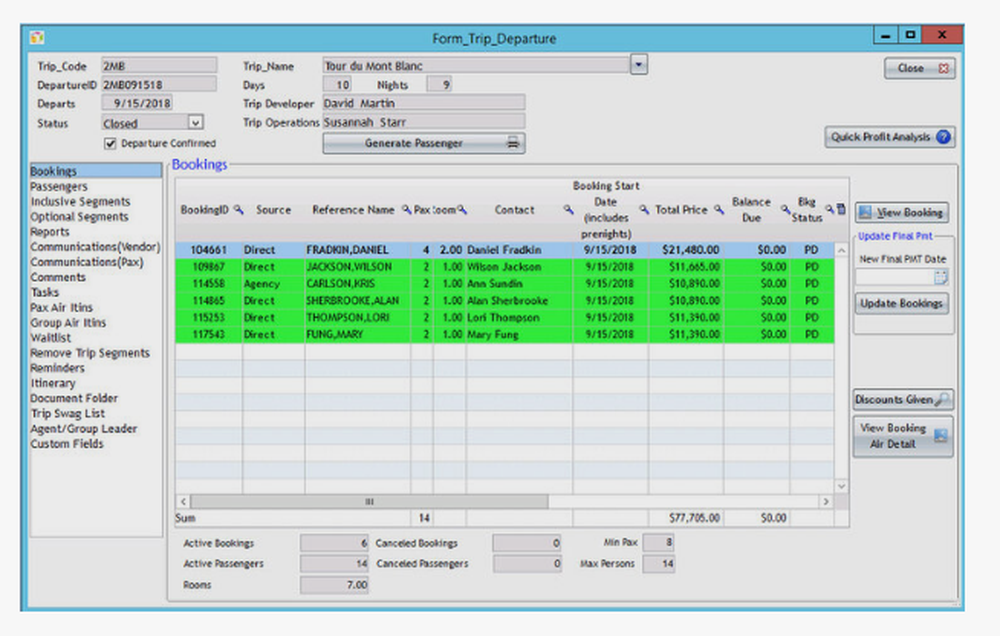Screen dimensions: 1000x636
Task: Click the search icon beside BookingID column
Action: [239, 209]
